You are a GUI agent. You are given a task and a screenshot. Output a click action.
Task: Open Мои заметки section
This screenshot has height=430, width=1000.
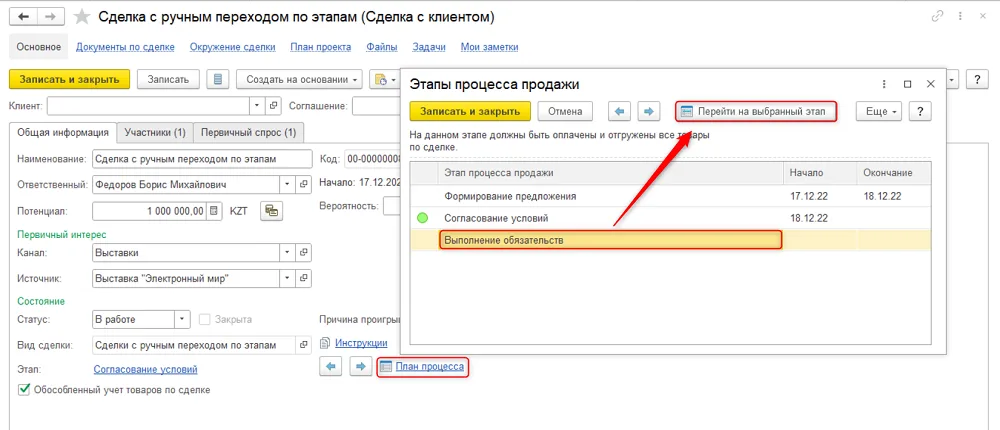coord(489,47)
